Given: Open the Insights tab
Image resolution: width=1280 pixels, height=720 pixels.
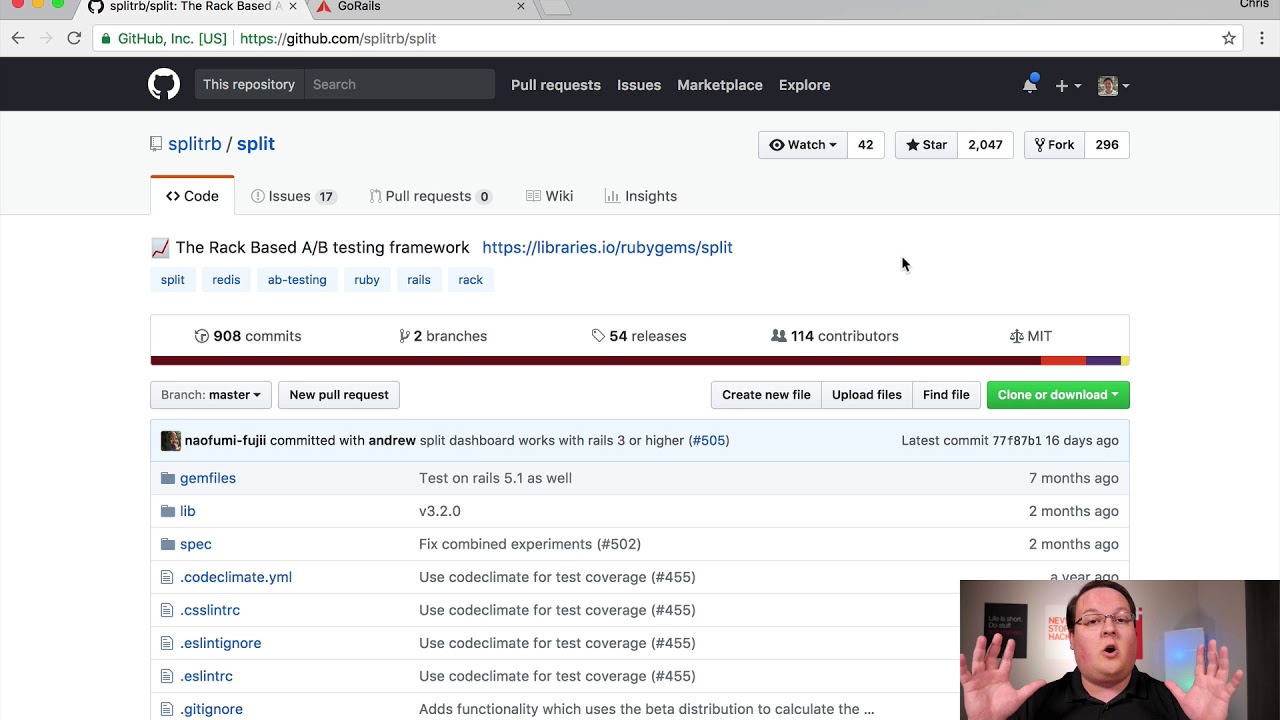Looking at the screenshot, I should pyautogui.click(x=641, y=196).
